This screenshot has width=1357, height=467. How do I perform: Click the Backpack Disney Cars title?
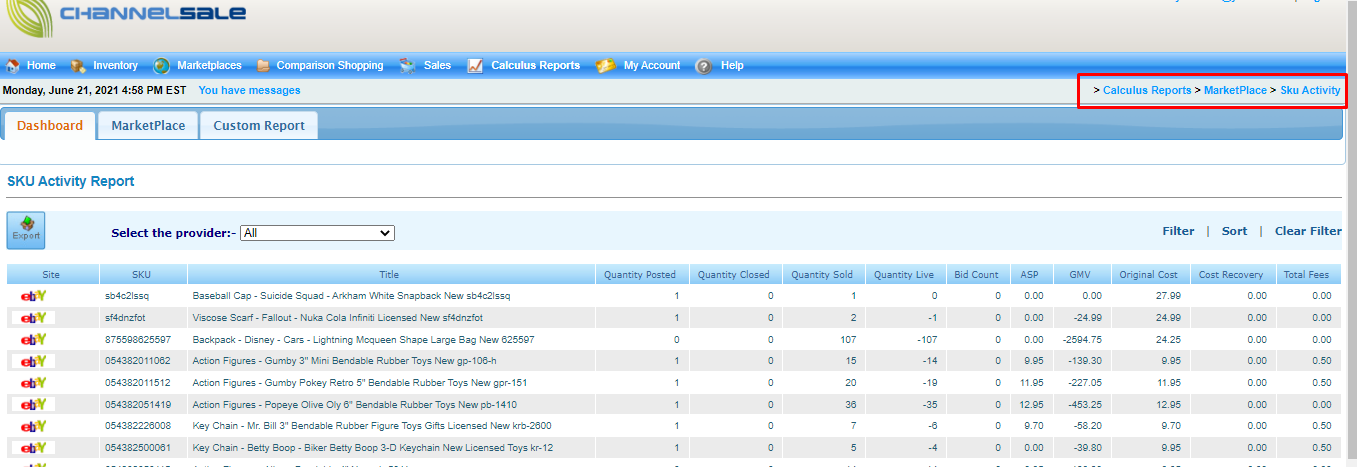[363, 340]
